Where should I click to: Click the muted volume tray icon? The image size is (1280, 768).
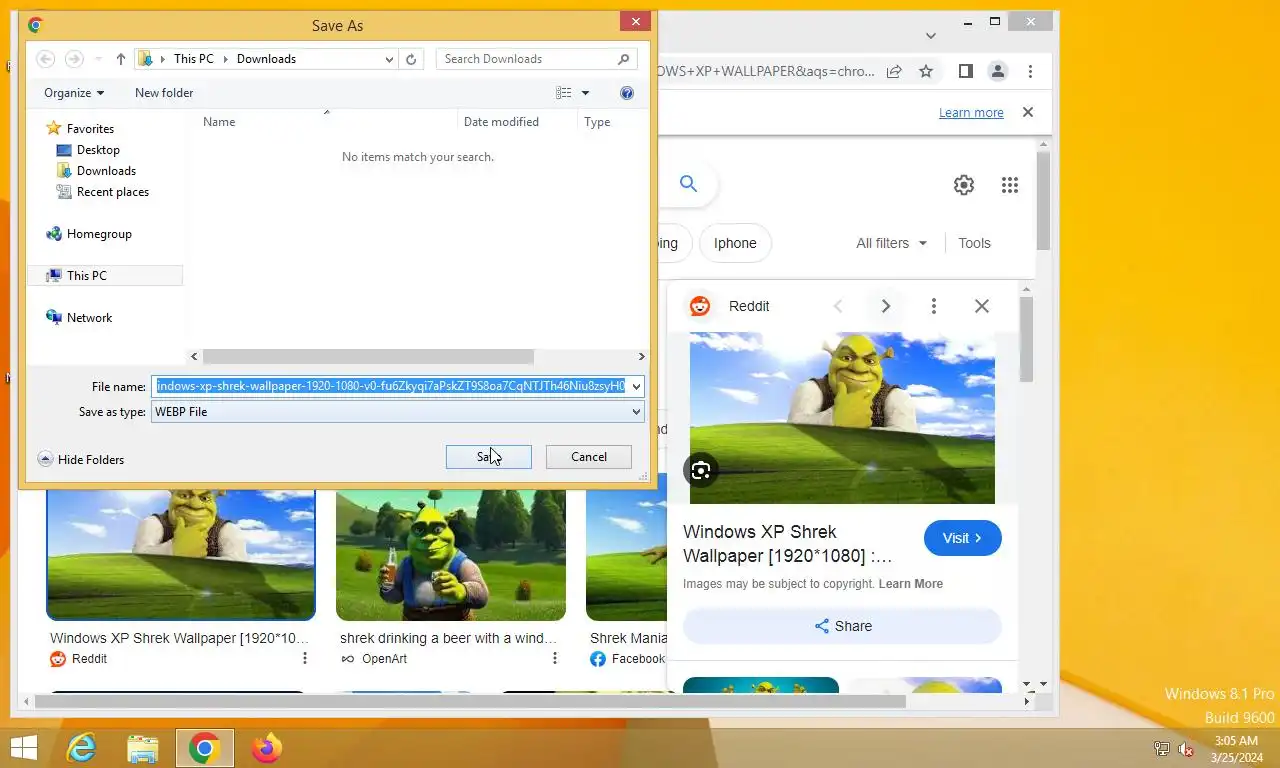(x=1186, y=749)
